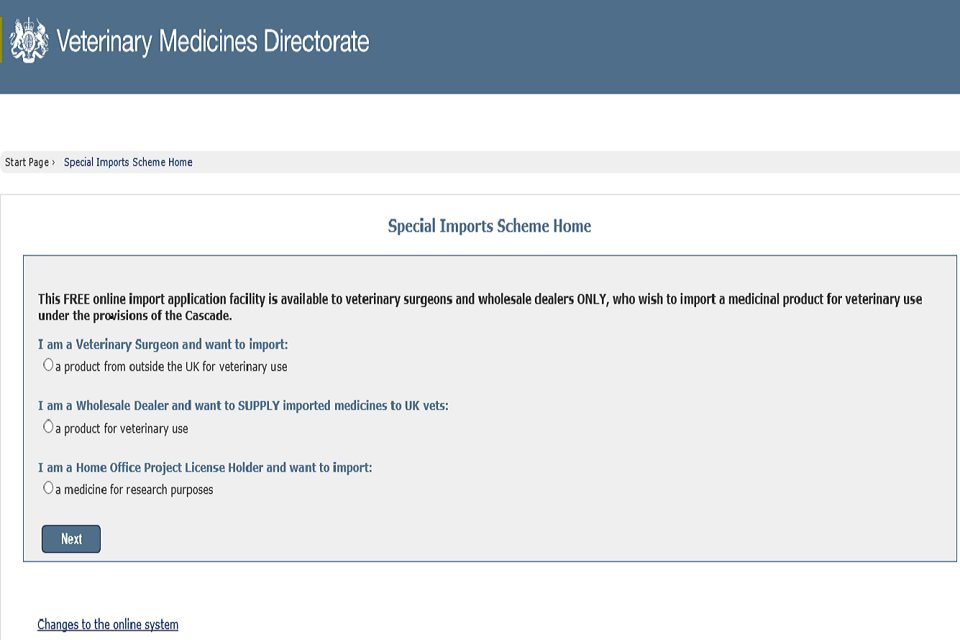Viewport: 960px width, 640px height.
Task: Select the Wholesale Dealer 'product for veterinary use' option
Action: [48, 426]
